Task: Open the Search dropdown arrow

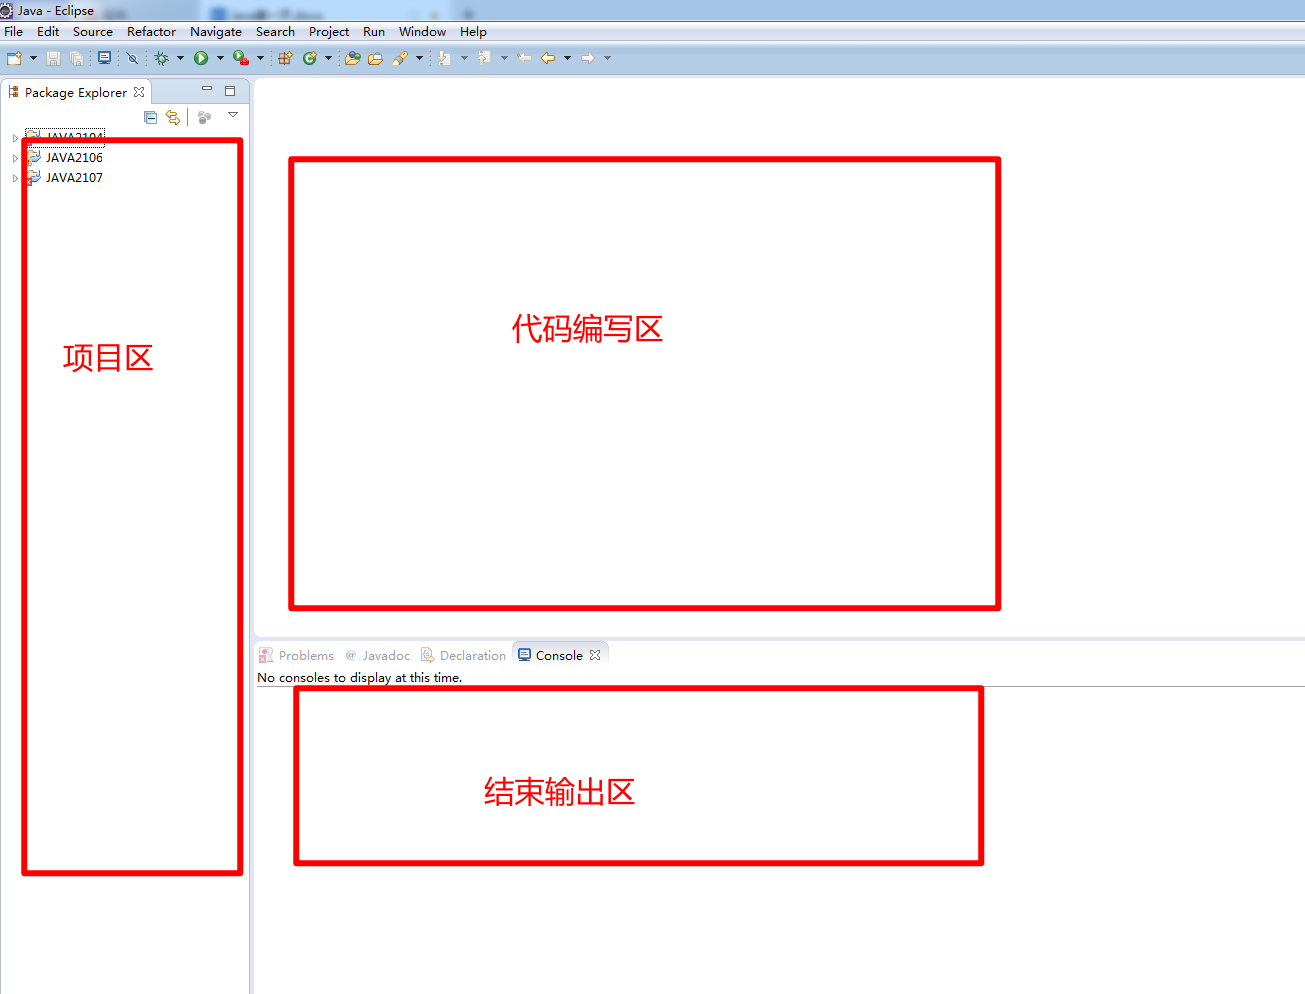Action: (420, 58)
